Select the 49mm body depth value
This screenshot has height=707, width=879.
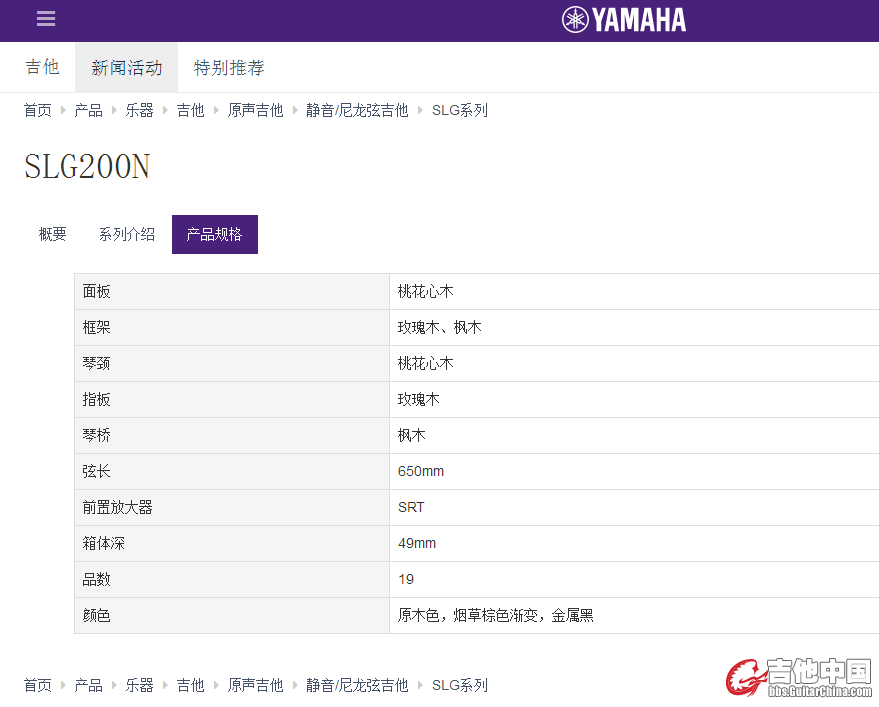417,543
